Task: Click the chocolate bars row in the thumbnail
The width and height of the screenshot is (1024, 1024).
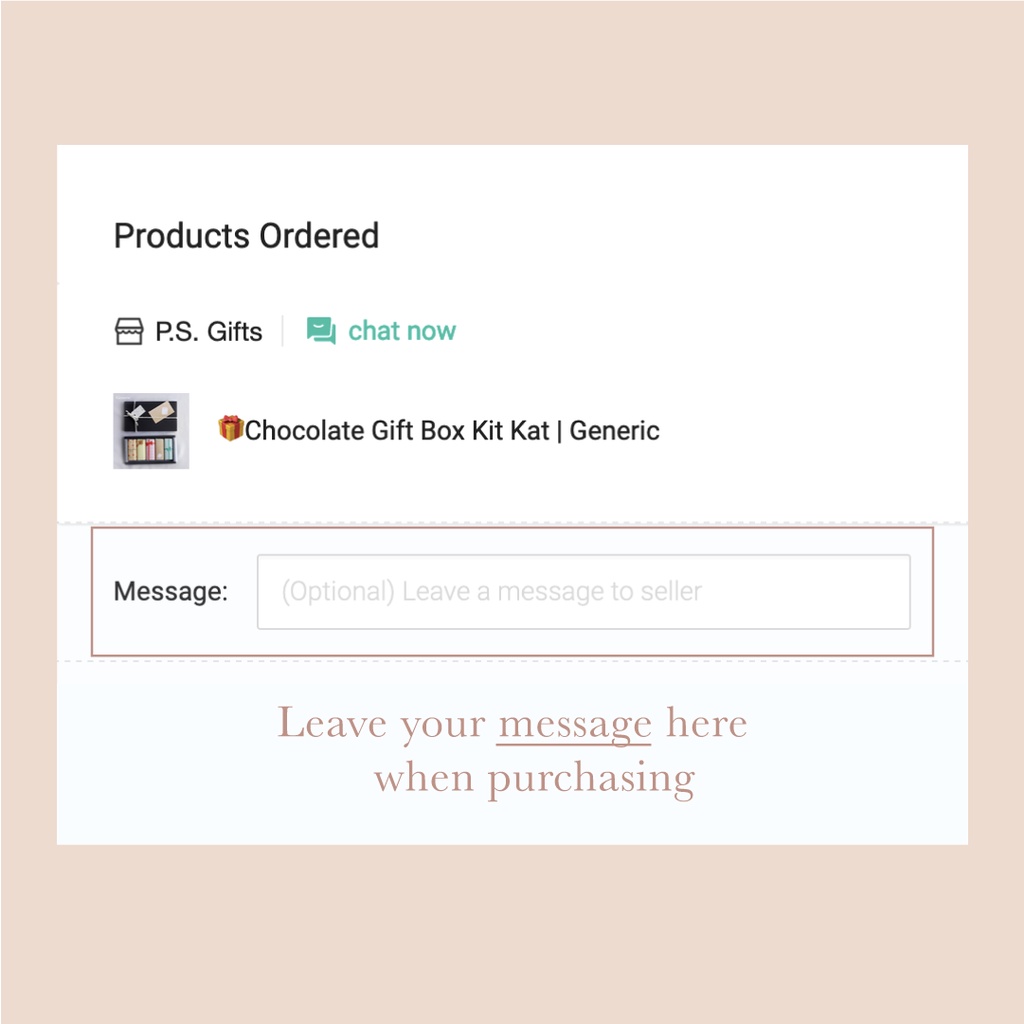Action: (x=151, y=450)
